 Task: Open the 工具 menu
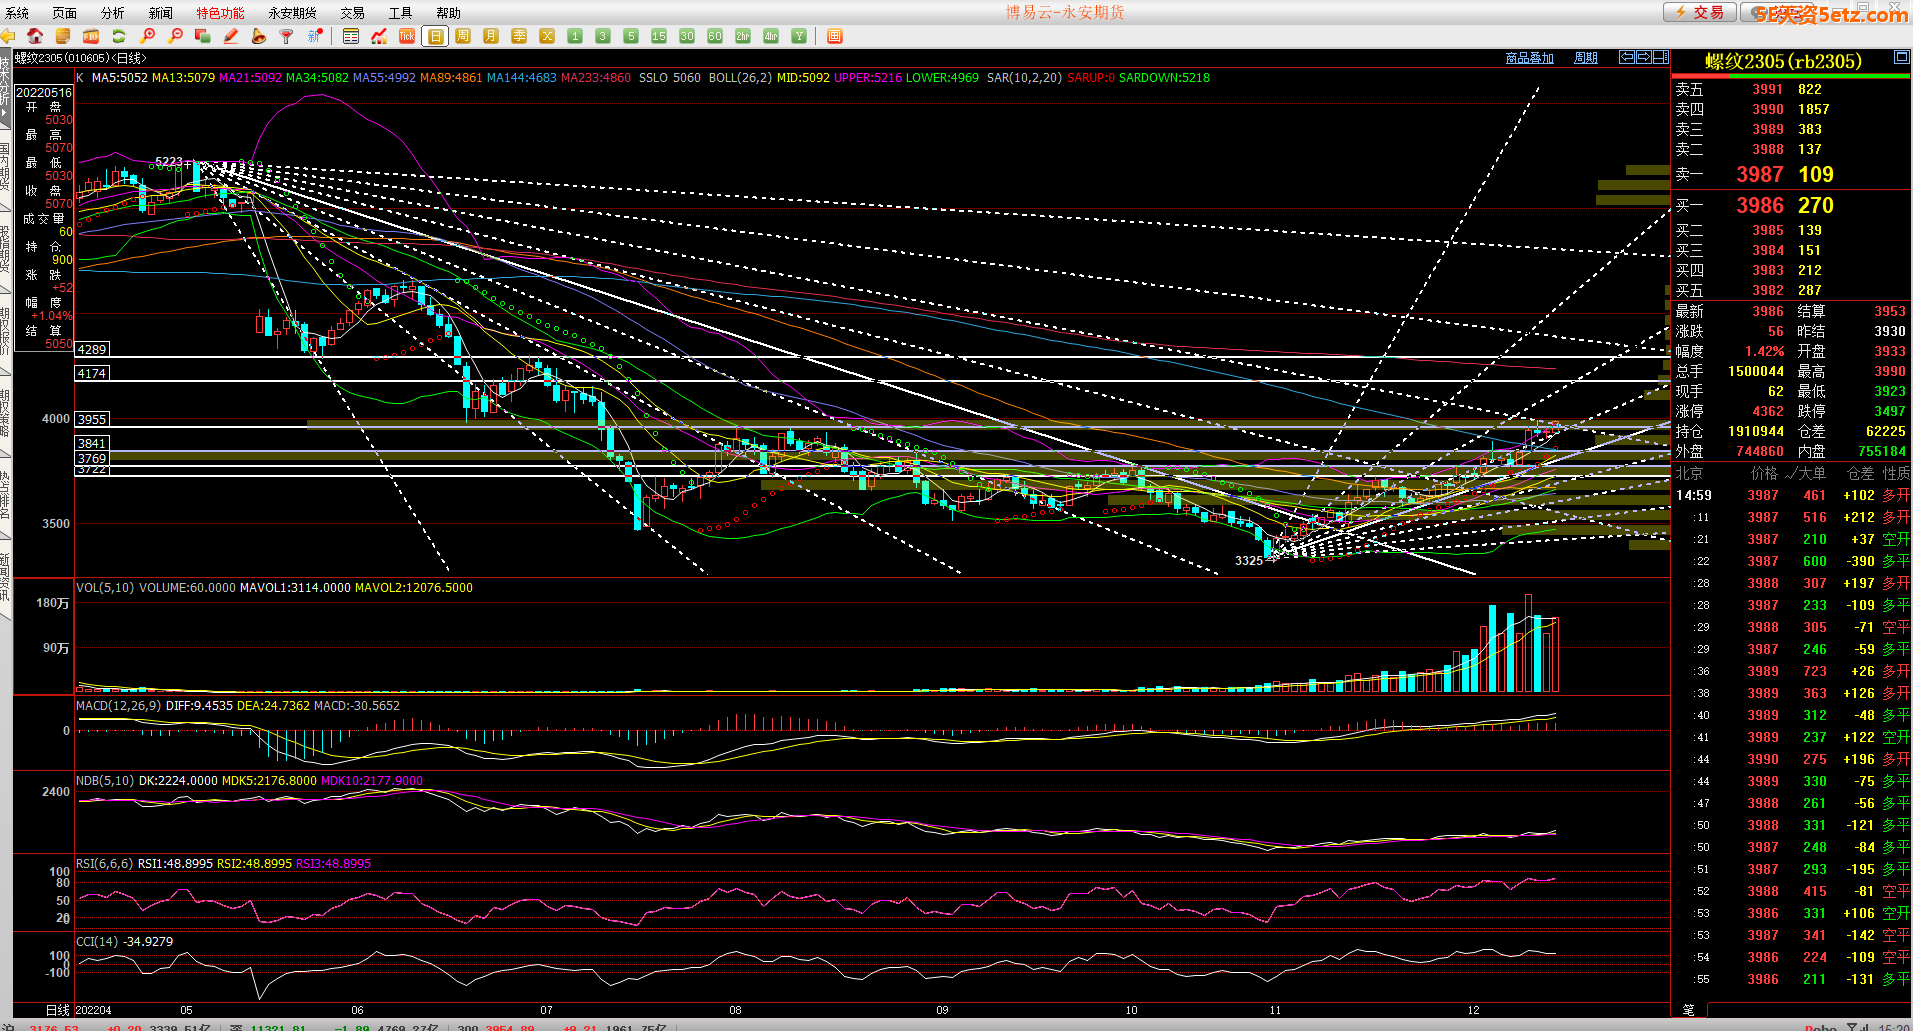[x=400, y=13]
